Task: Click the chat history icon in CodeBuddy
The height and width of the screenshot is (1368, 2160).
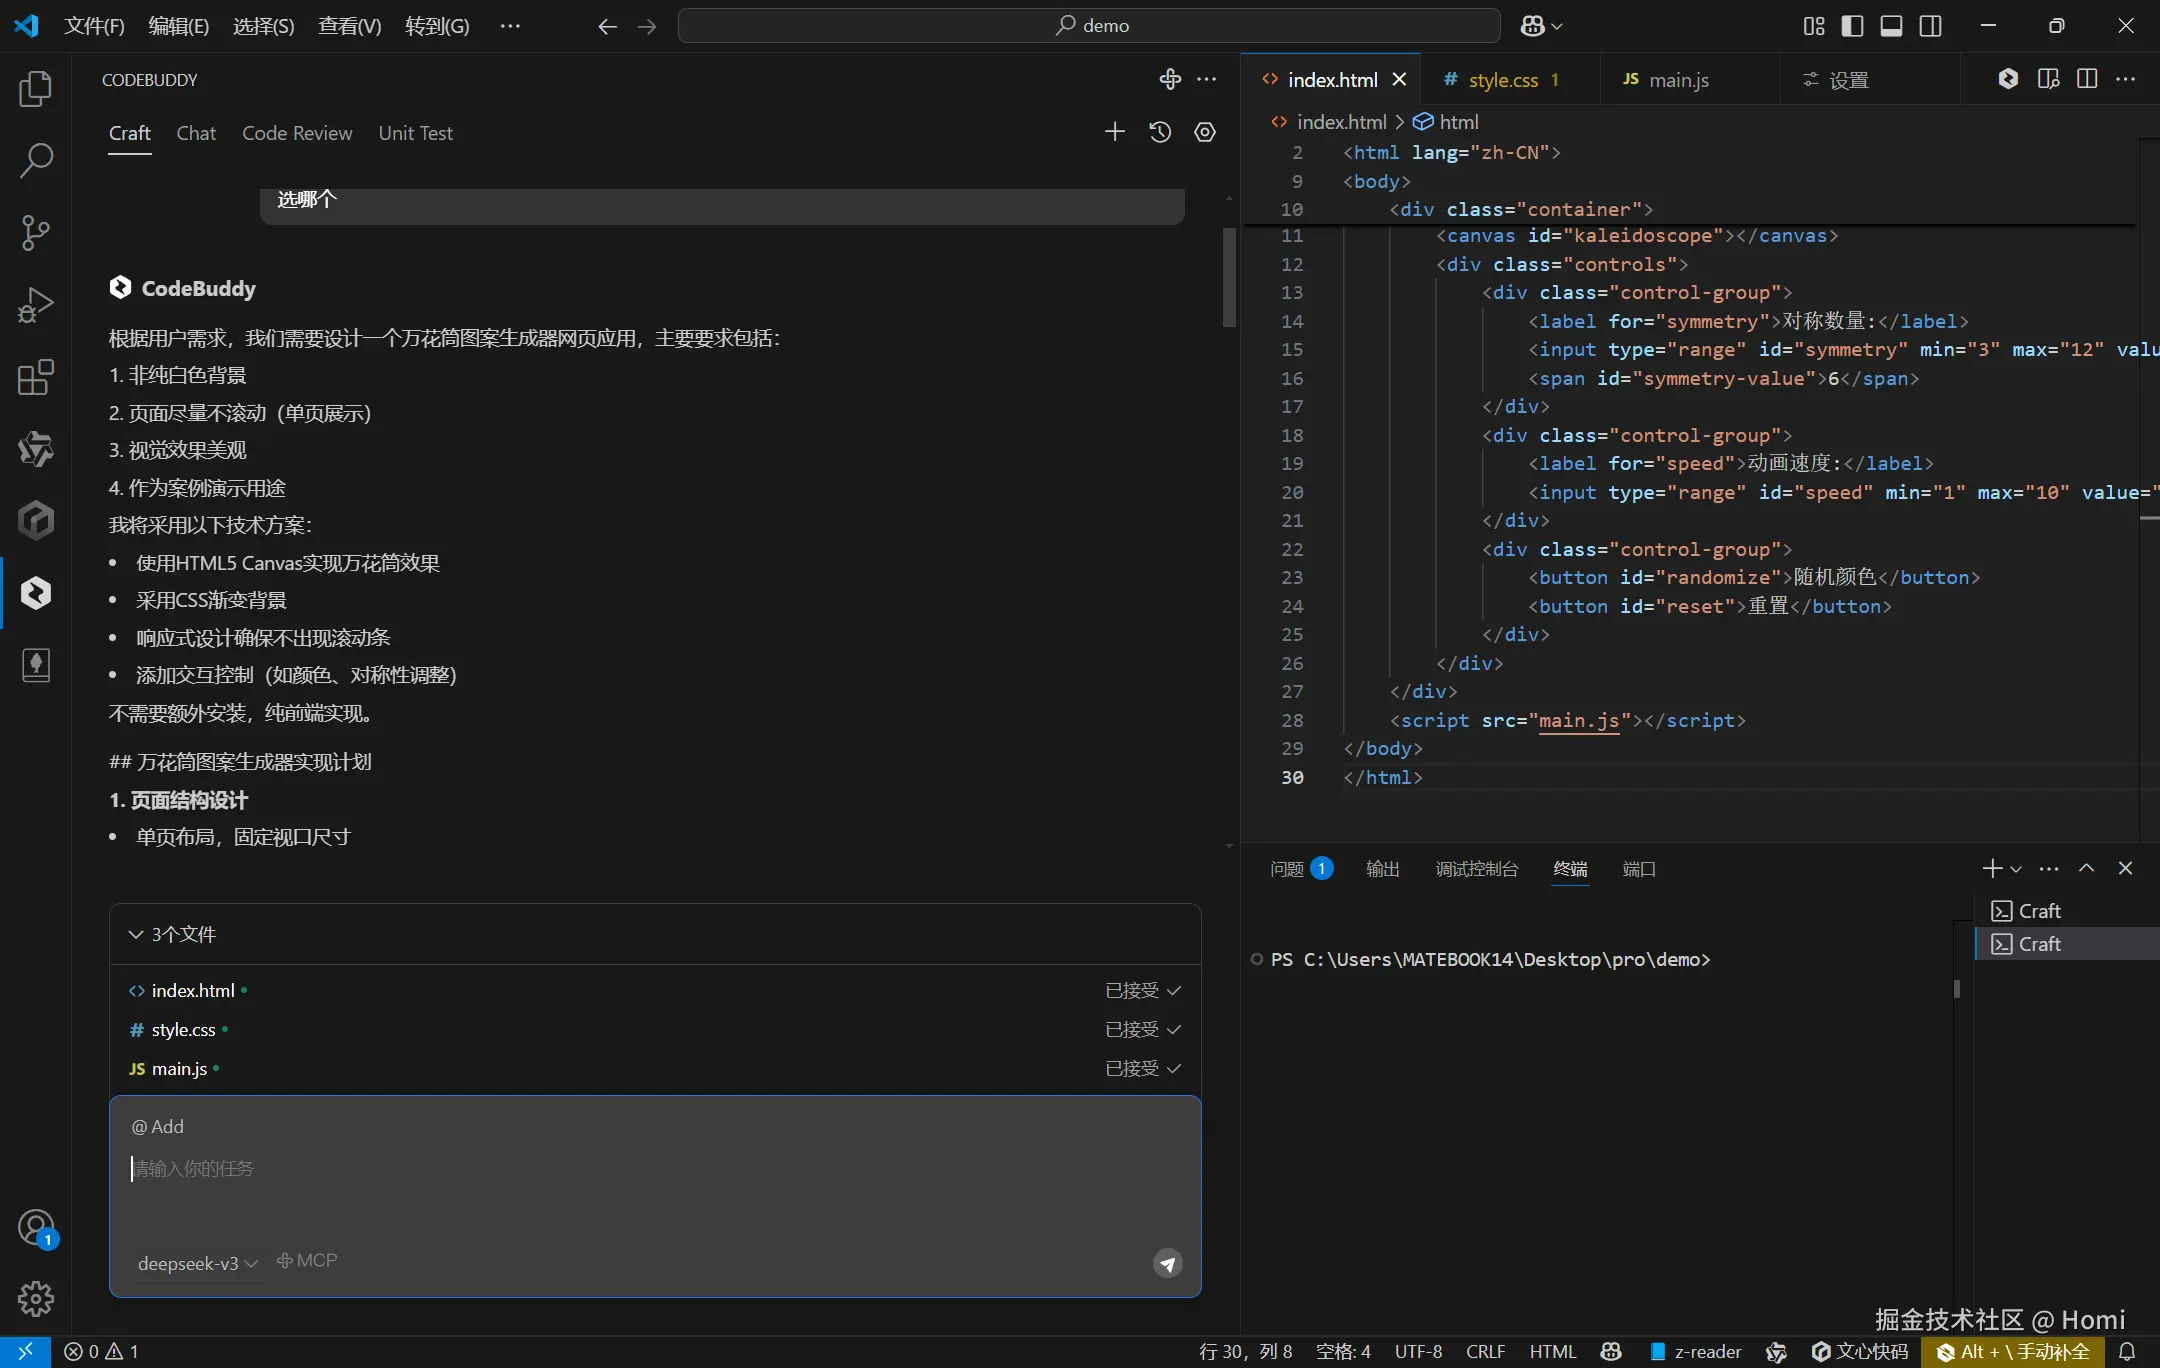Action: [1160, 132]
